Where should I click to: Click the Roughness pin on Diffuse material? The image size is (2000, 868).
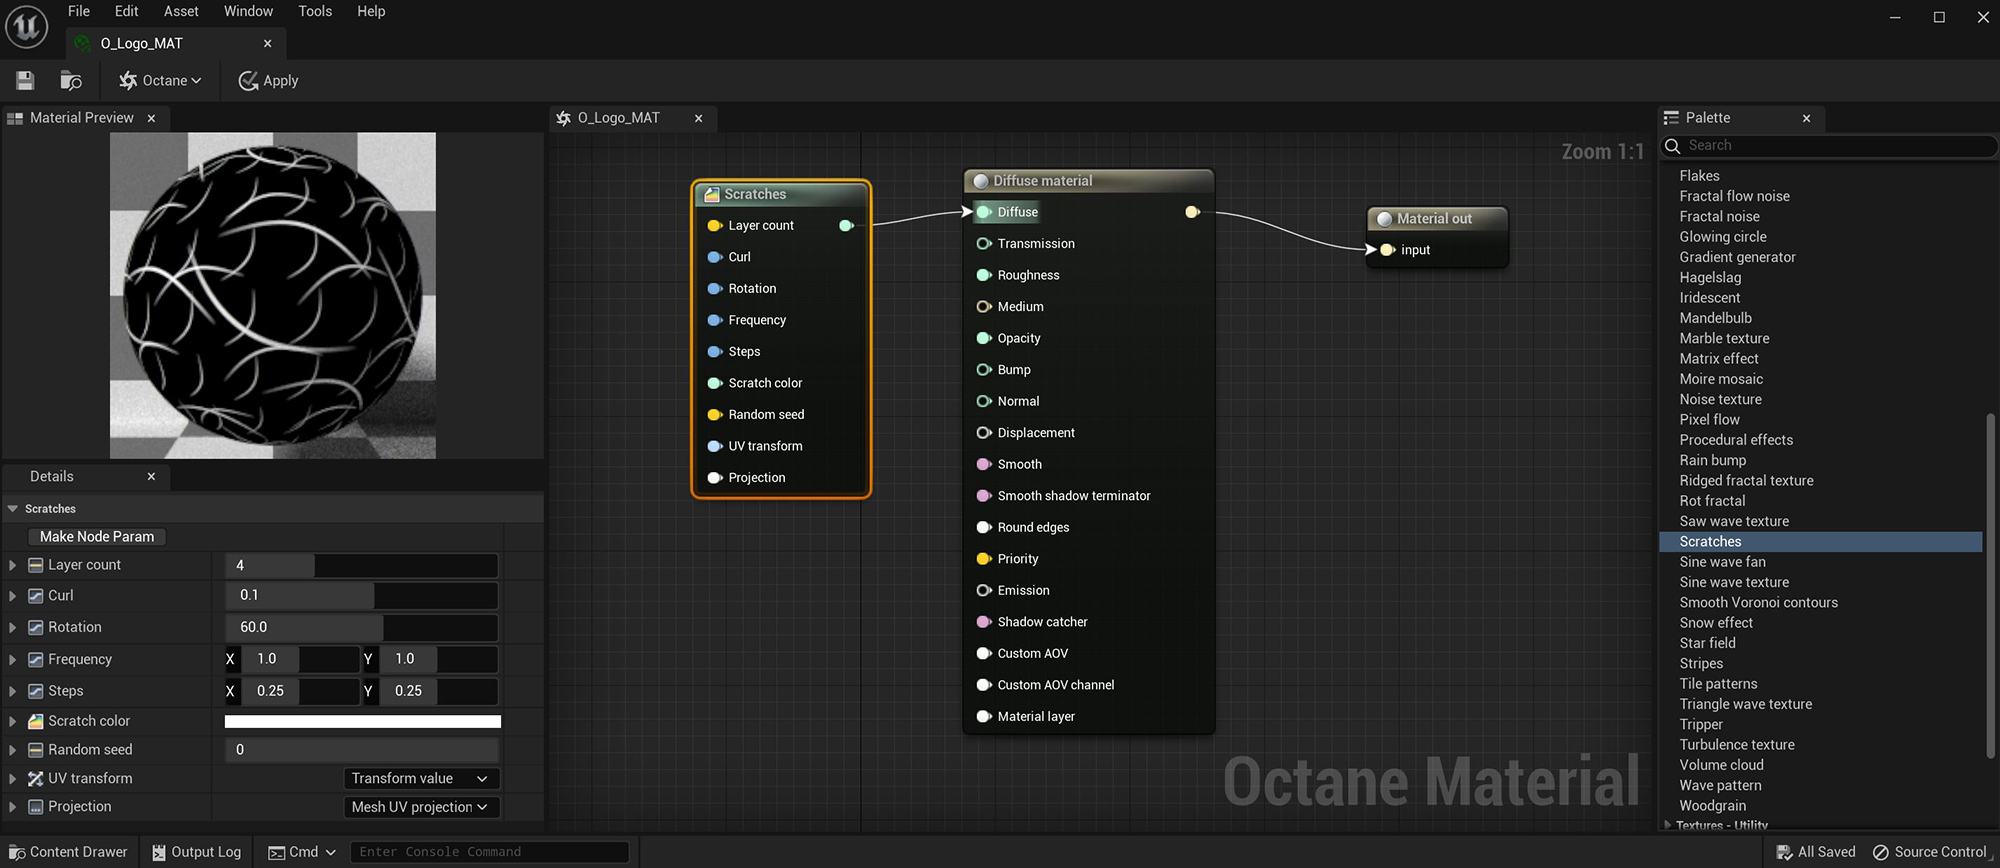(984, 275)
